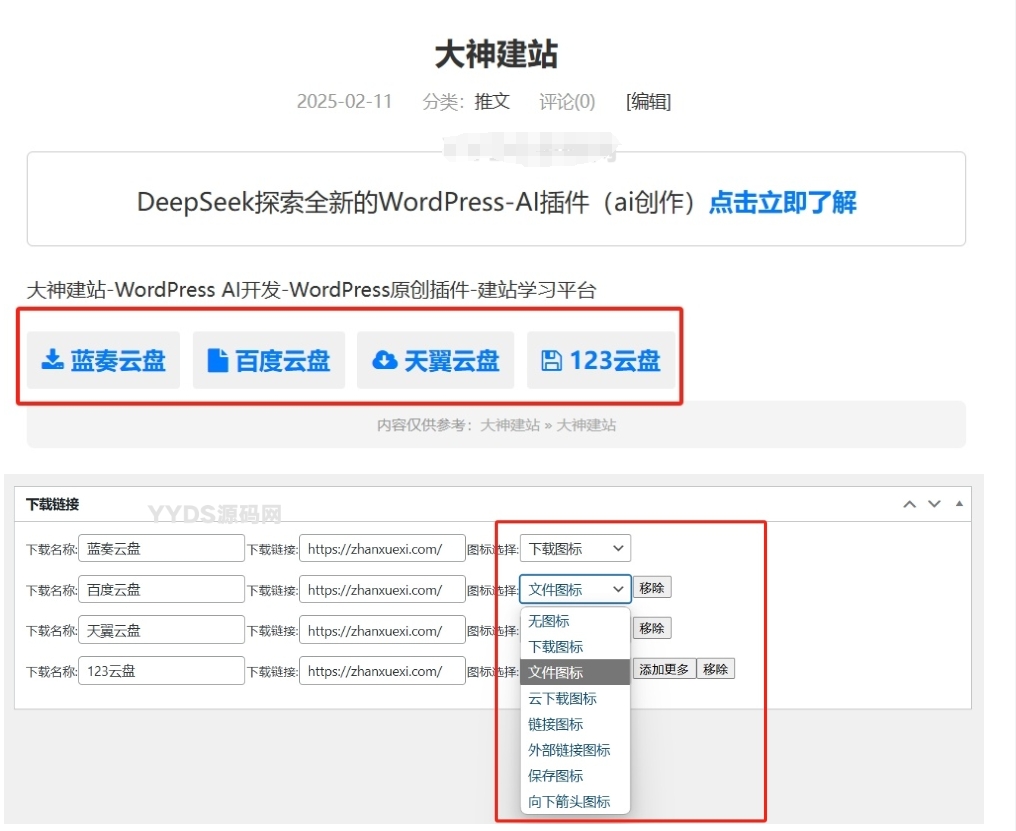Click the cloud download icon on 天翼云盘 button
The height and width of the screenshot is (831, 1016).
[385, 360]
